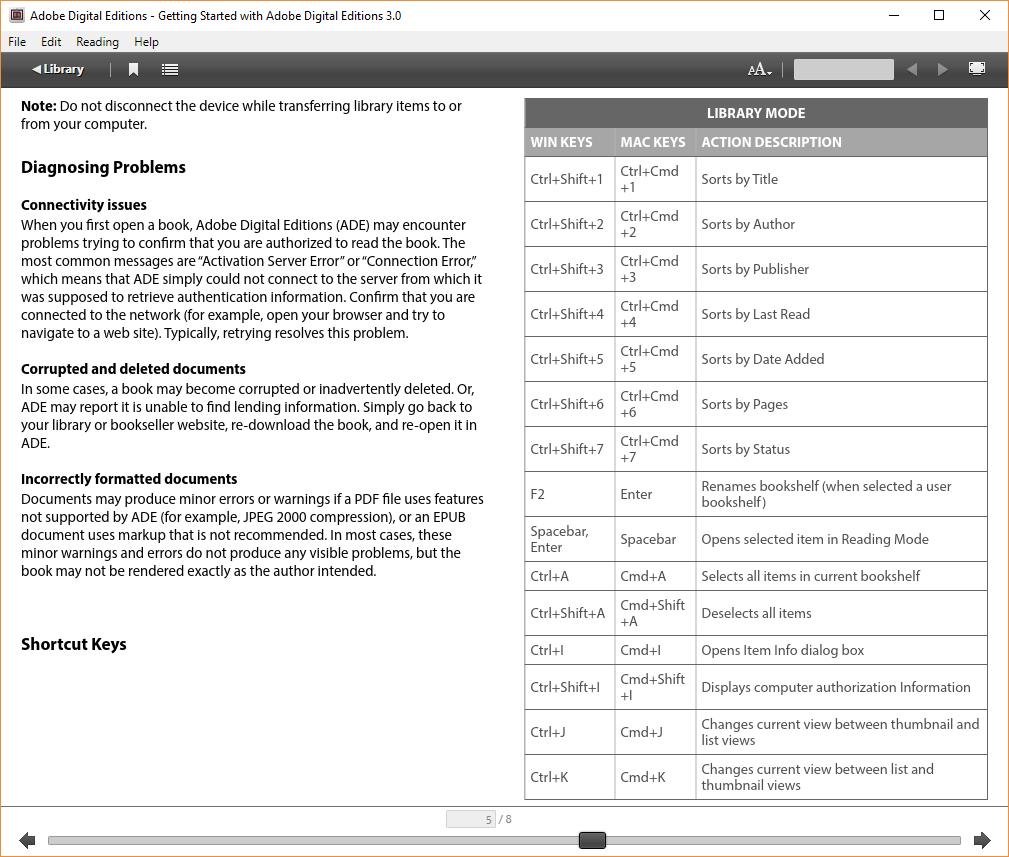
Task: Click the F2 cell in WIN KEYS column
Action: (x=569, y=495)
